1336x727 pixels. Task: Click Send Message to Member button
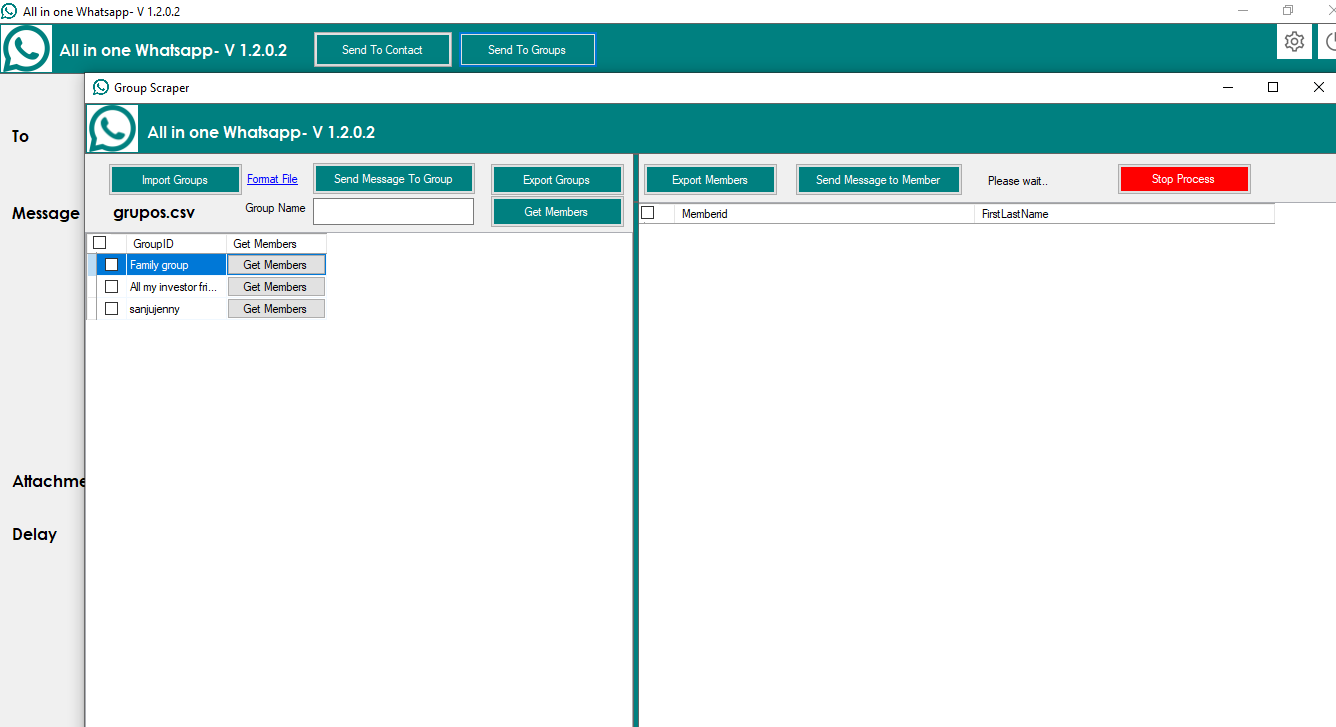[878, 180]
